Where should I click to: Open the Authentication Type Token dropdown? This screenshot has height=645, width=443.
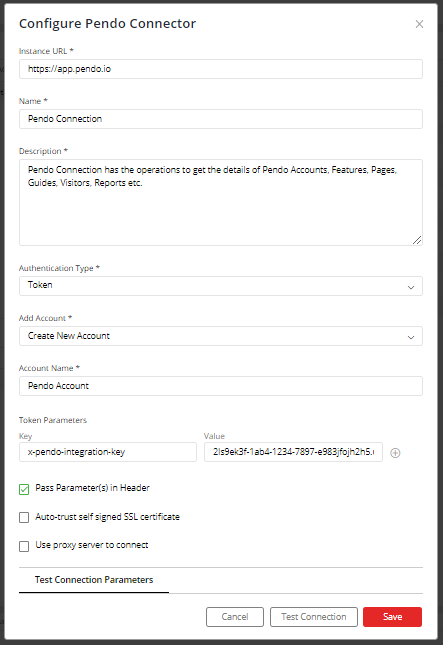click(221, 286)
